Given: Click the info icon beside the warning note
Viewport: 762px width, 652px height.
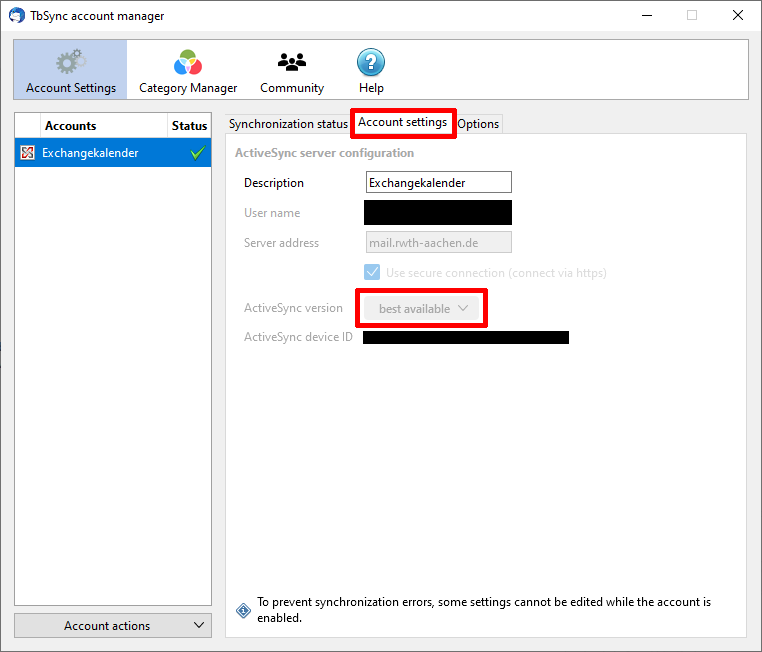Looking at the screenshot, I should point(243,610).
